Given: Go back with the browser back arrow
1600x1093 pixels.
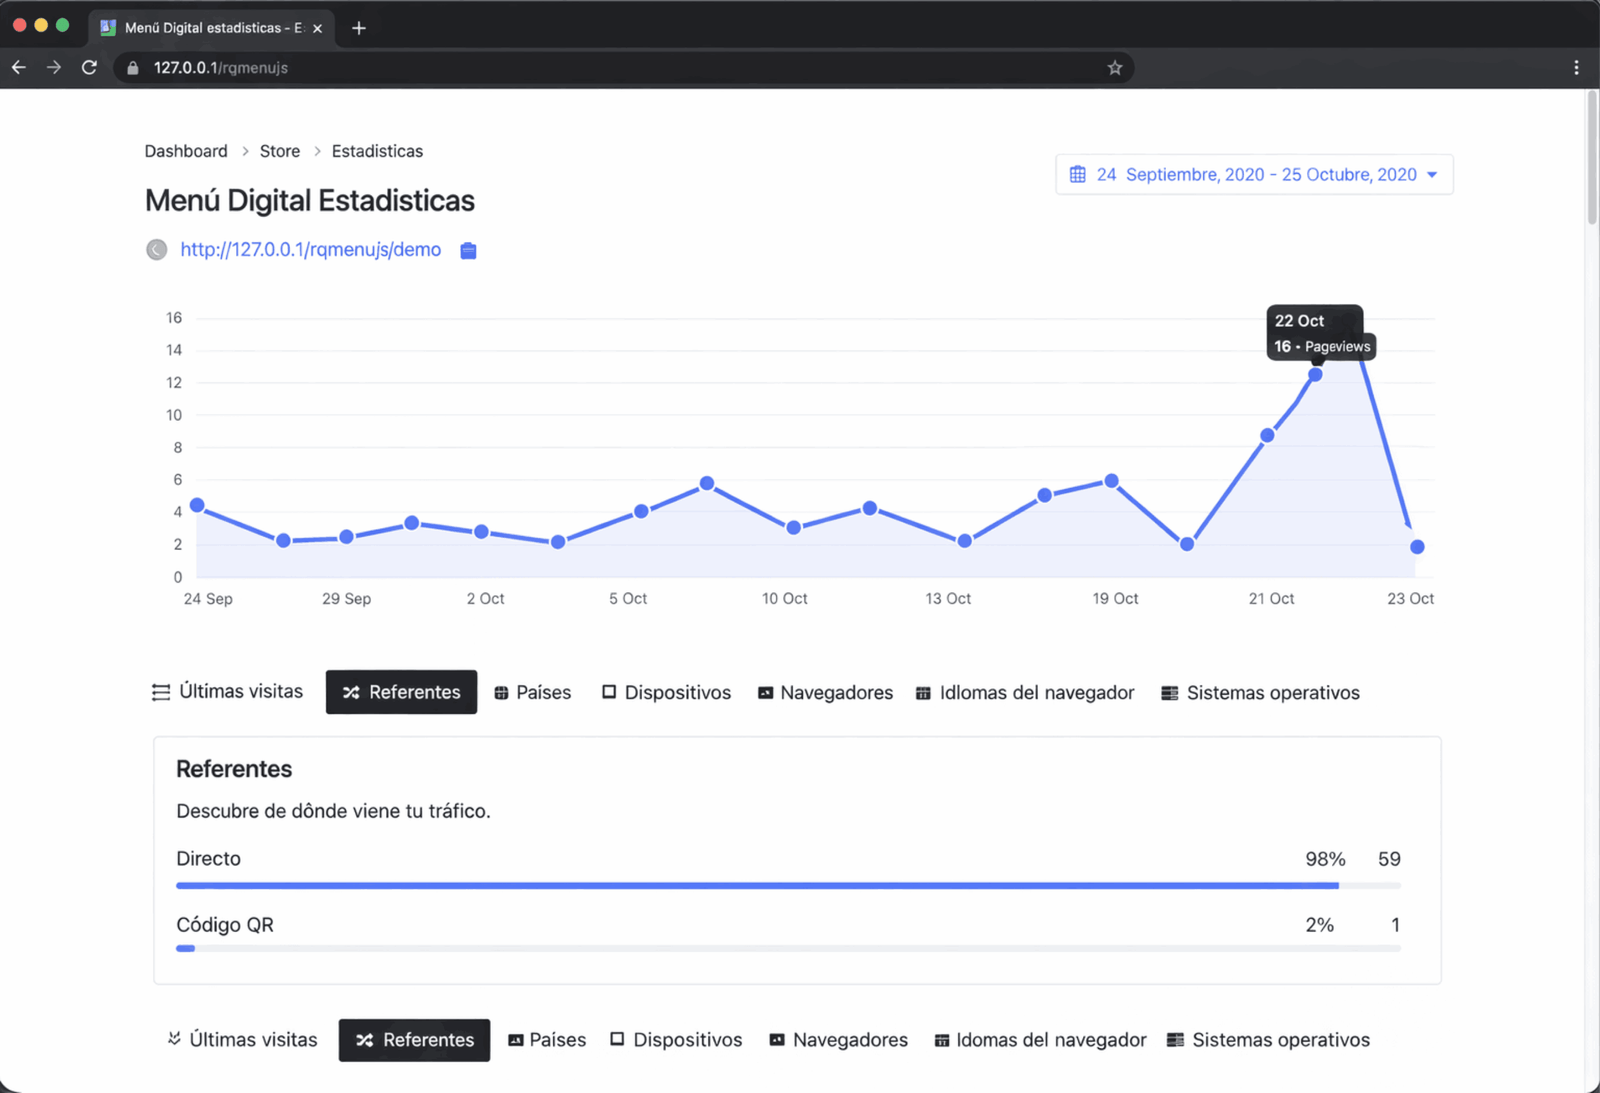Looking at the screenshot, I should point(19,68).
